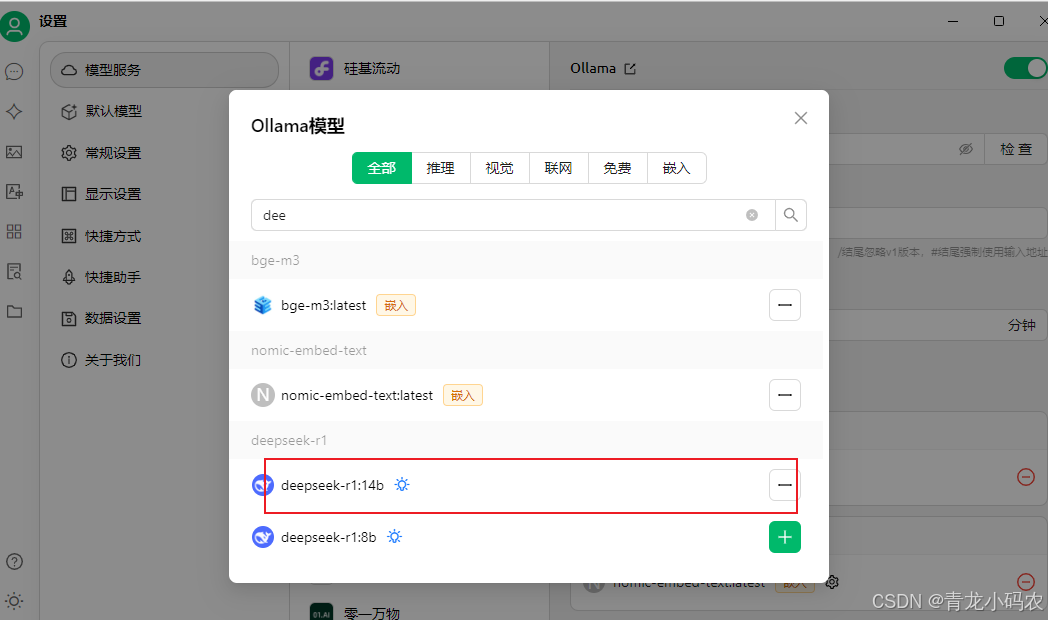Click the 嵌入 tag on bge-m3:latest
This screenshot has height=620, width=1048.
pos(396,305)
